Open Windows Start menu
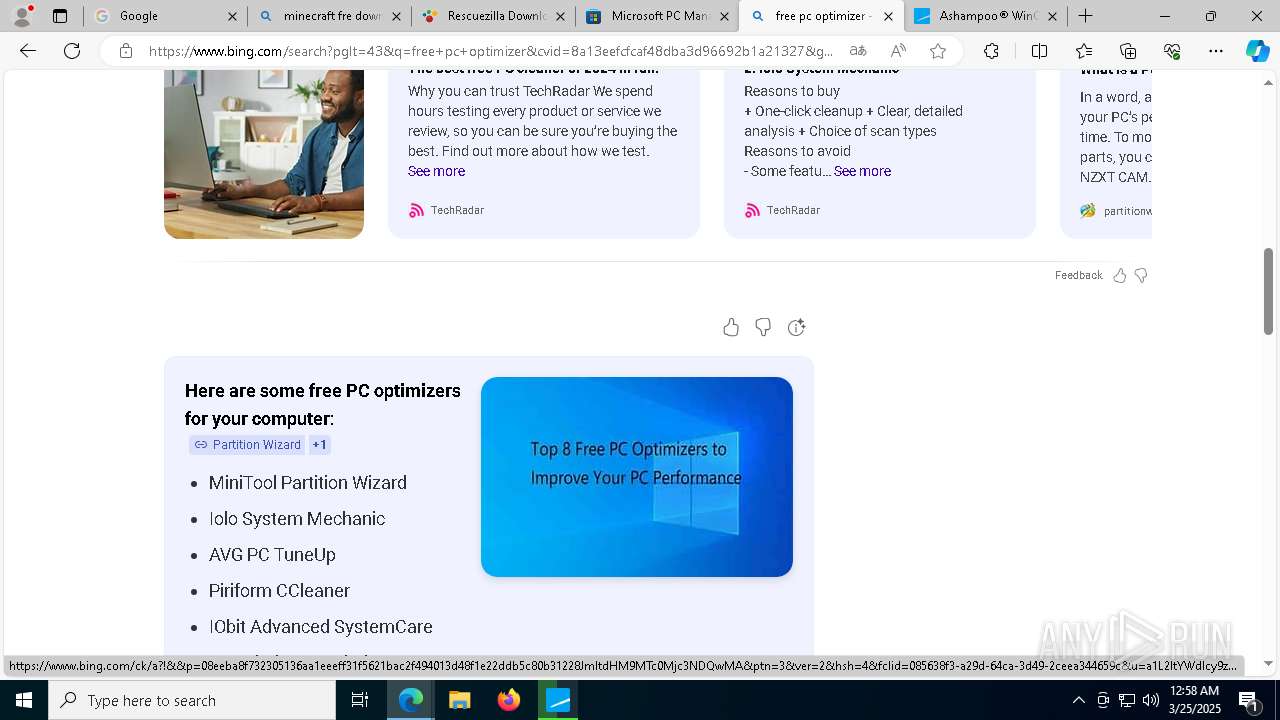This screenshot has width=1280, height=720. (24, 700)
